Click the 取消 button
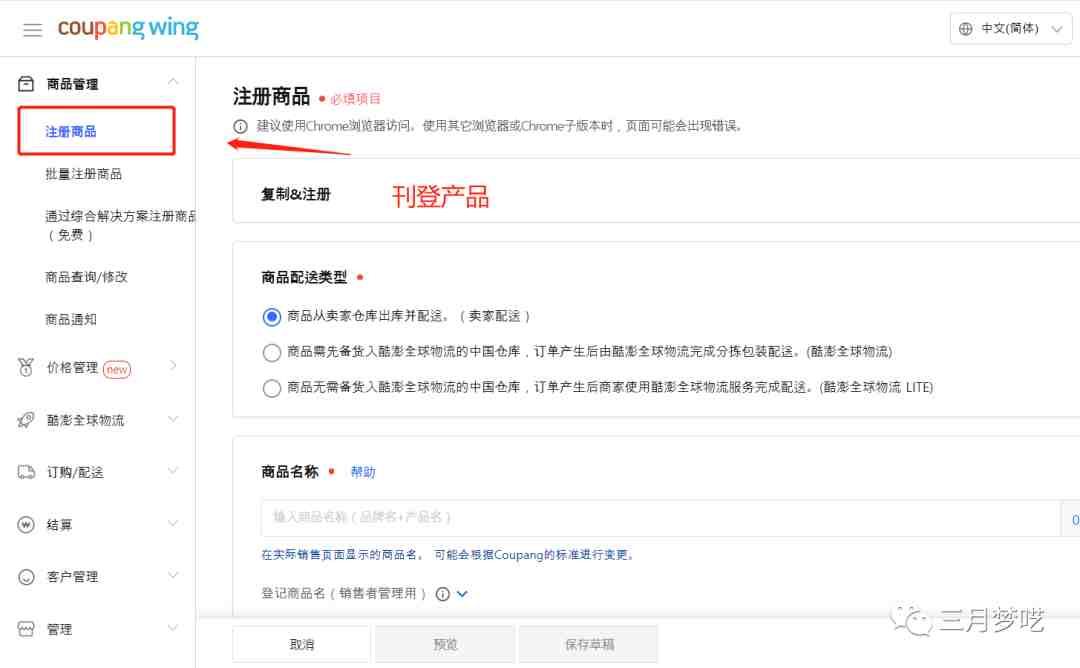This screenshot has height=668, width=1080. point(302,645)
